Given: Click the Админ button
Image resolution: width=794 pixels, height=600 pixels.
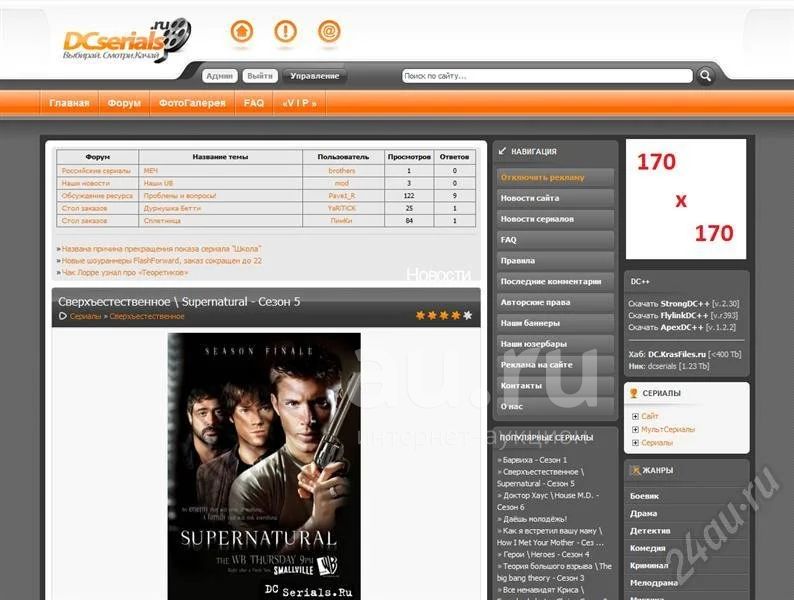Looking at the screenshot, I should [x=219, y=76].
